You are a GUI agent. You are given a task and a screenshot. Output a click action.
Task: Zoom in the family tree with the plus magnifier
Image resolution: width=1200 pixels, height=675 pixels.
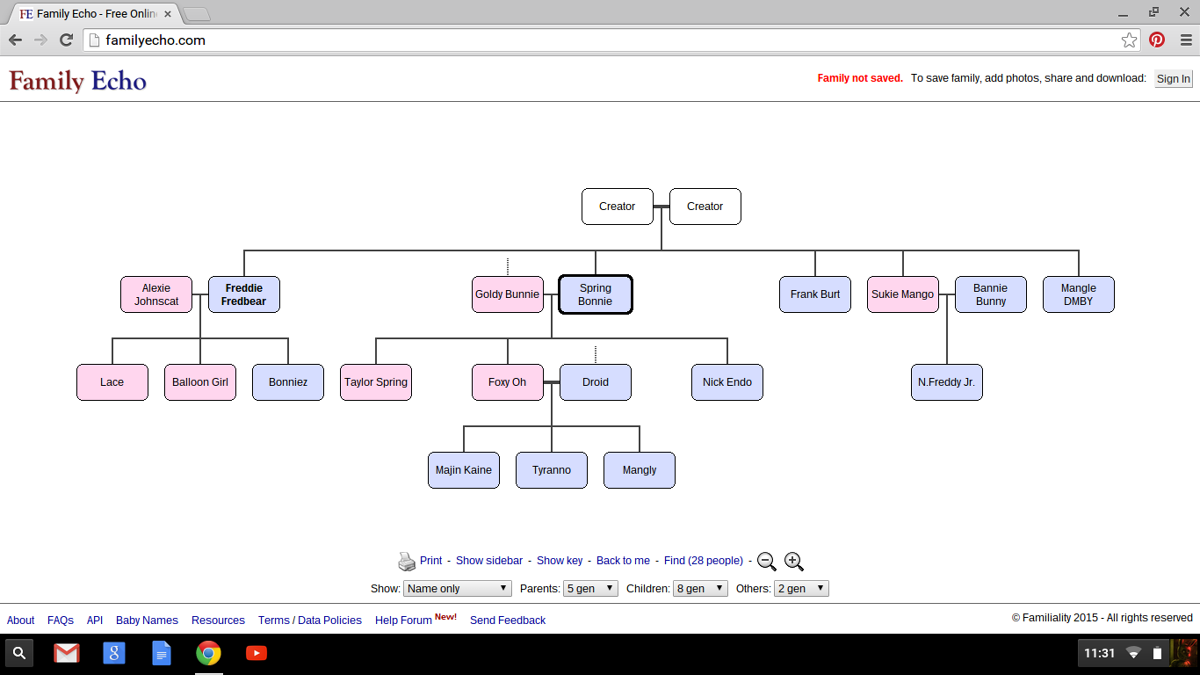tap(794, 561)
